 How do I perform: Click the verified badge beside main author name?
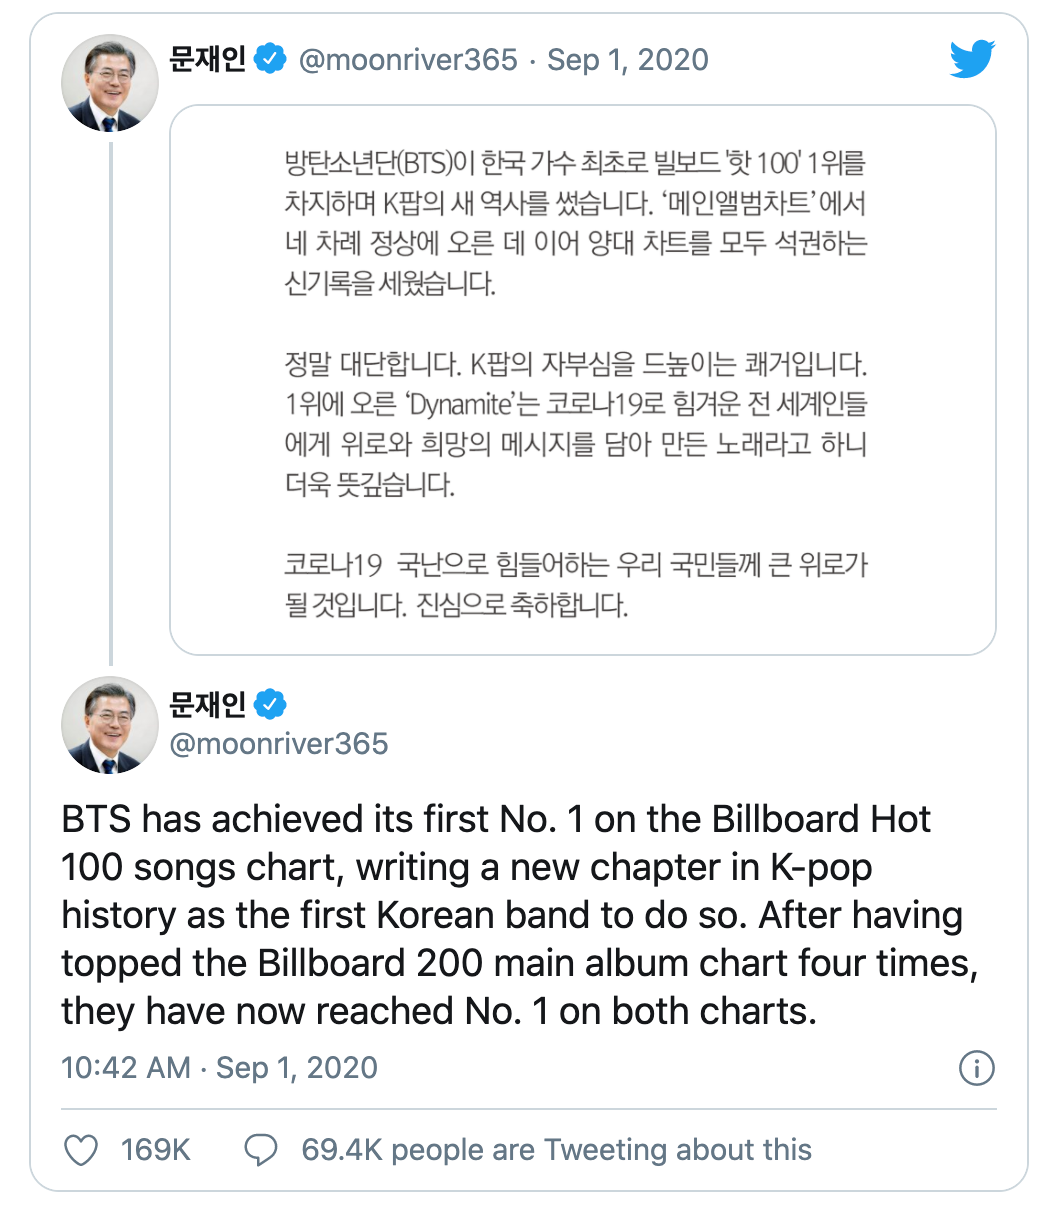[x=270, y=704]
